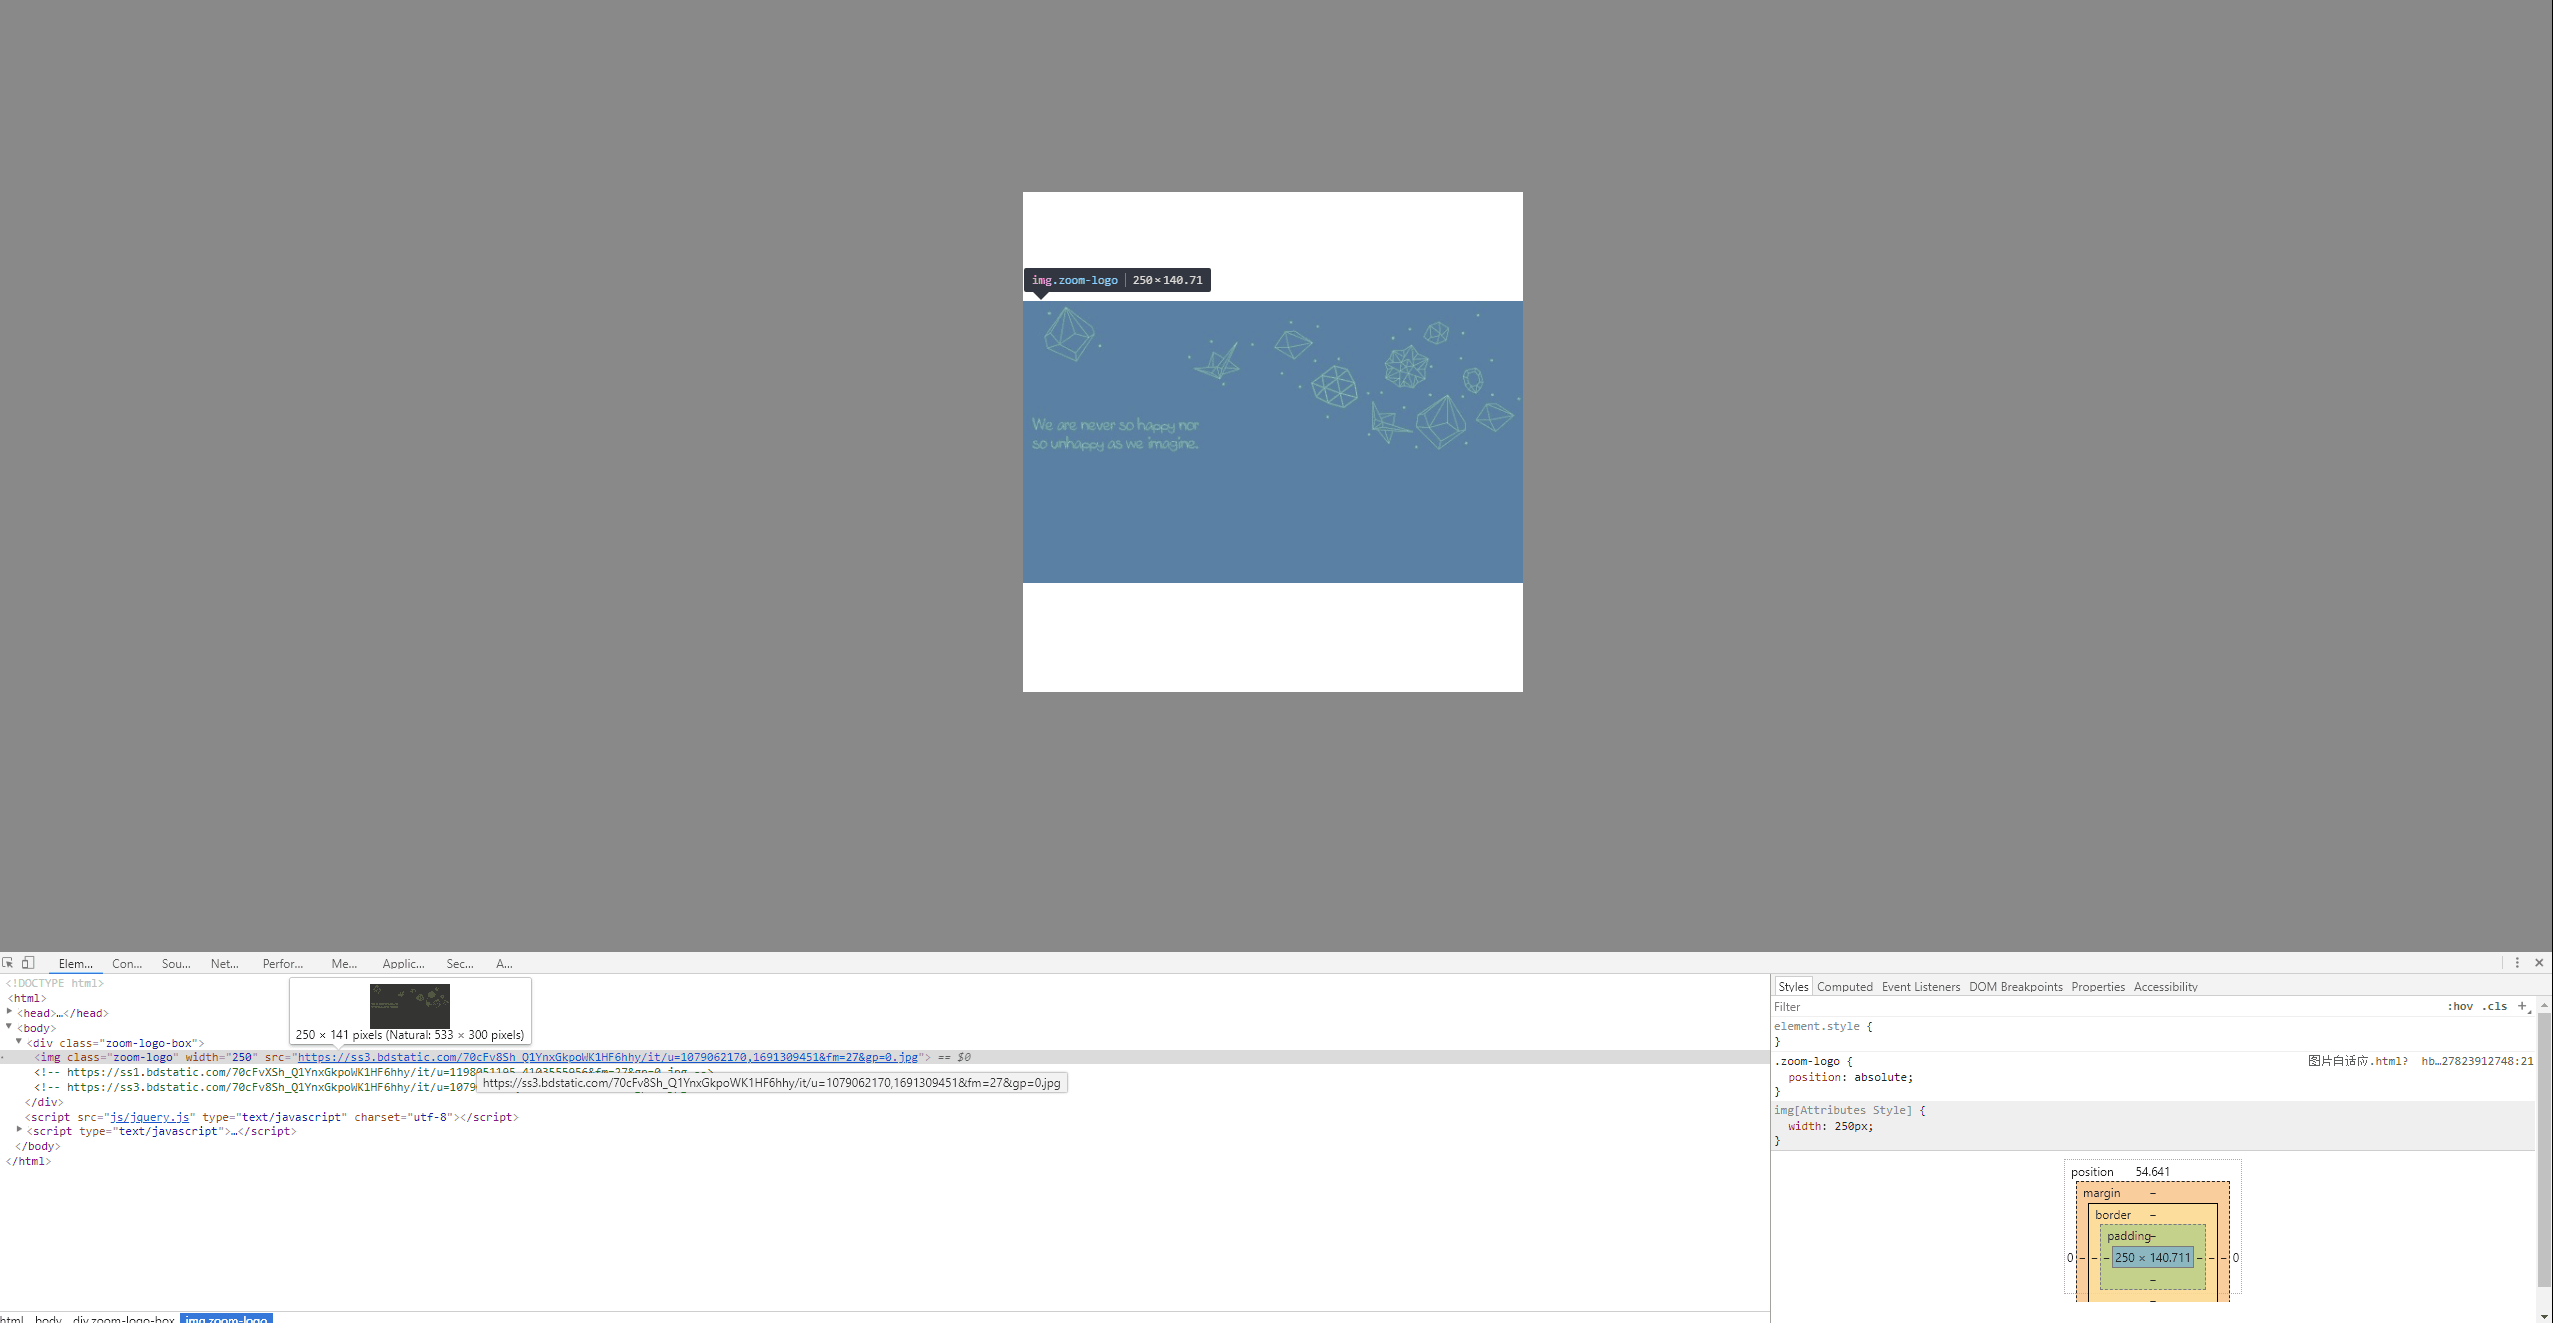This screenshot has height=1323, width=2553.
Task: Open the js/jquery.js script link
Action: (149, 1117)
